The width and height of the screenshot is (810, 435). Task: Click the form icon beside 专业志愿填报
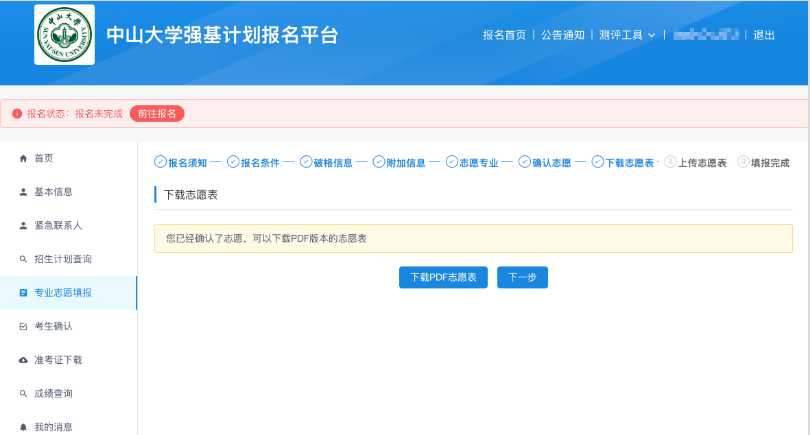pyautogui.click(x=24, y=293)
